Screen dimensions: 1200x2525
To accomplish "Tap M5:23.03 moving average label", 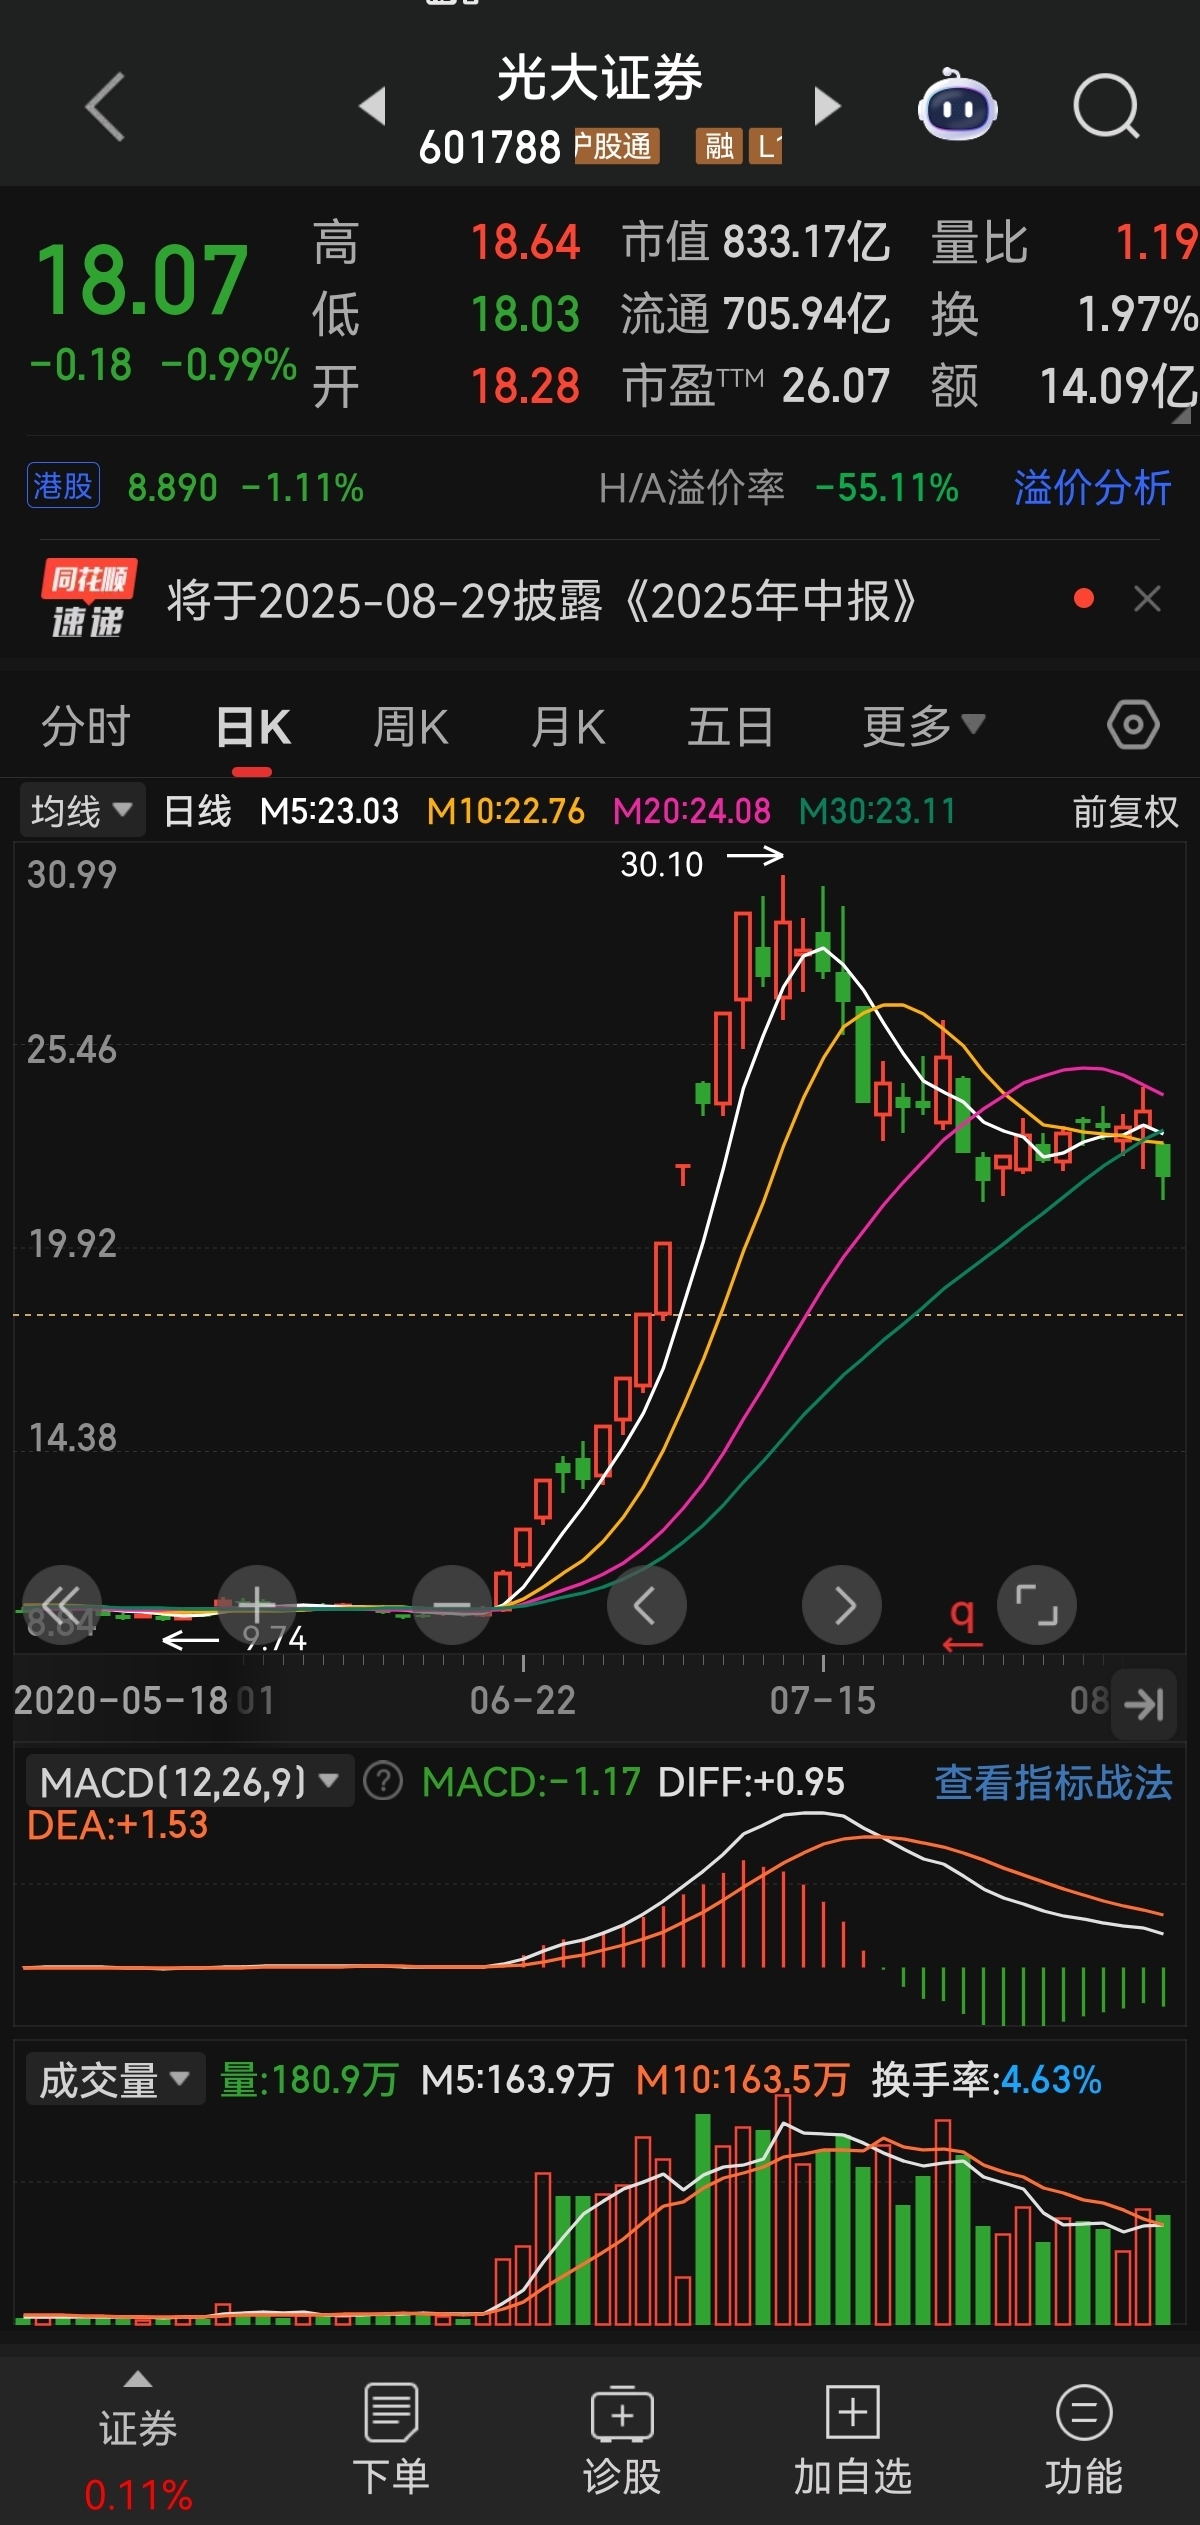I will coord(329,811).
